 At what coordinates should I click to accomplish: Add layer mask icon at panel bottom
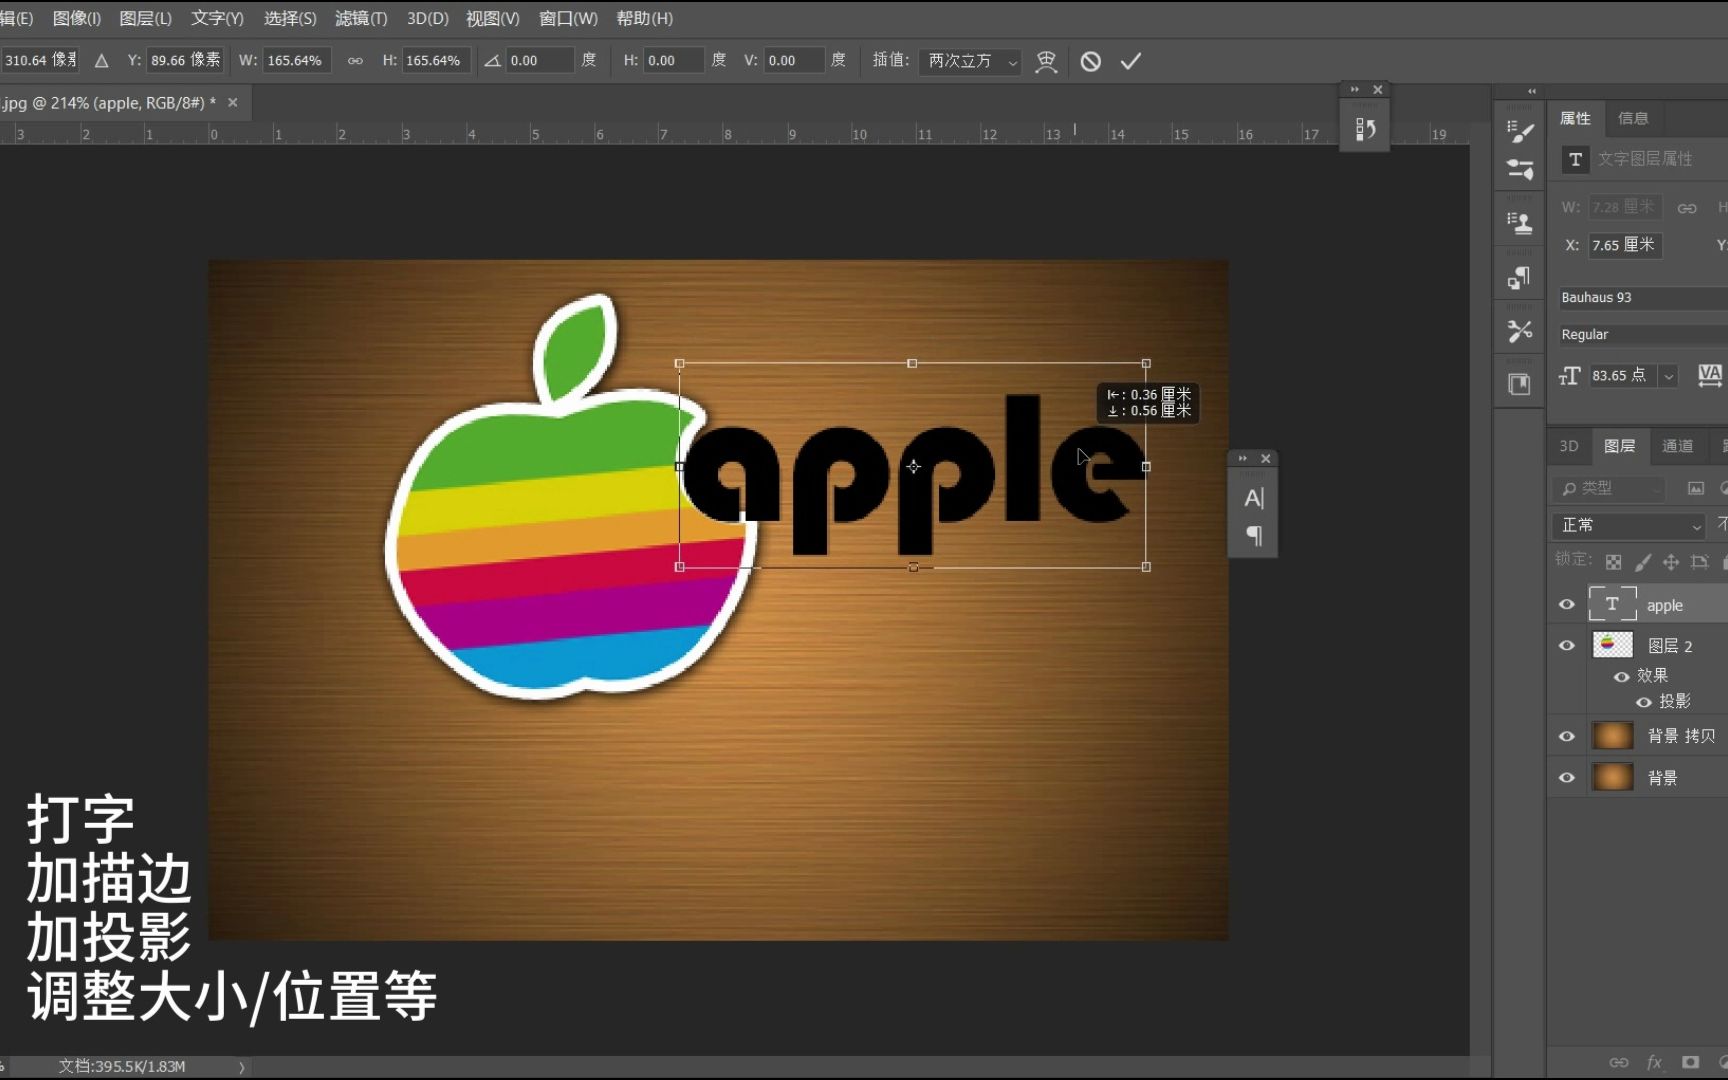tap(1690, 1062)
